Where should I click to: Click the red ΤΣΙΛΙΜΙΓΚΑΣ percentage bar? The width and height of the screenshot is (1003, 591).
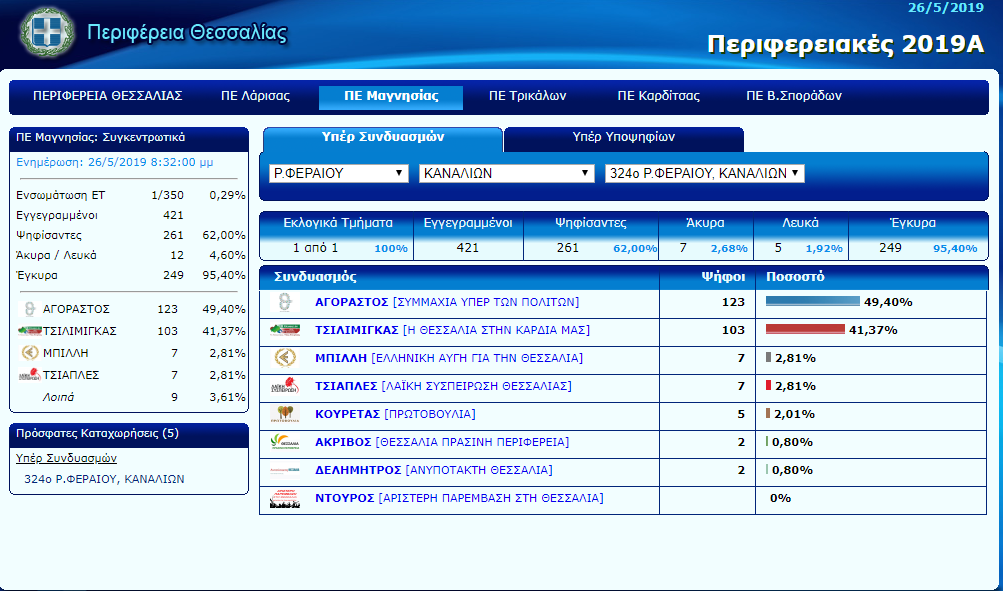tap(805, 330)
